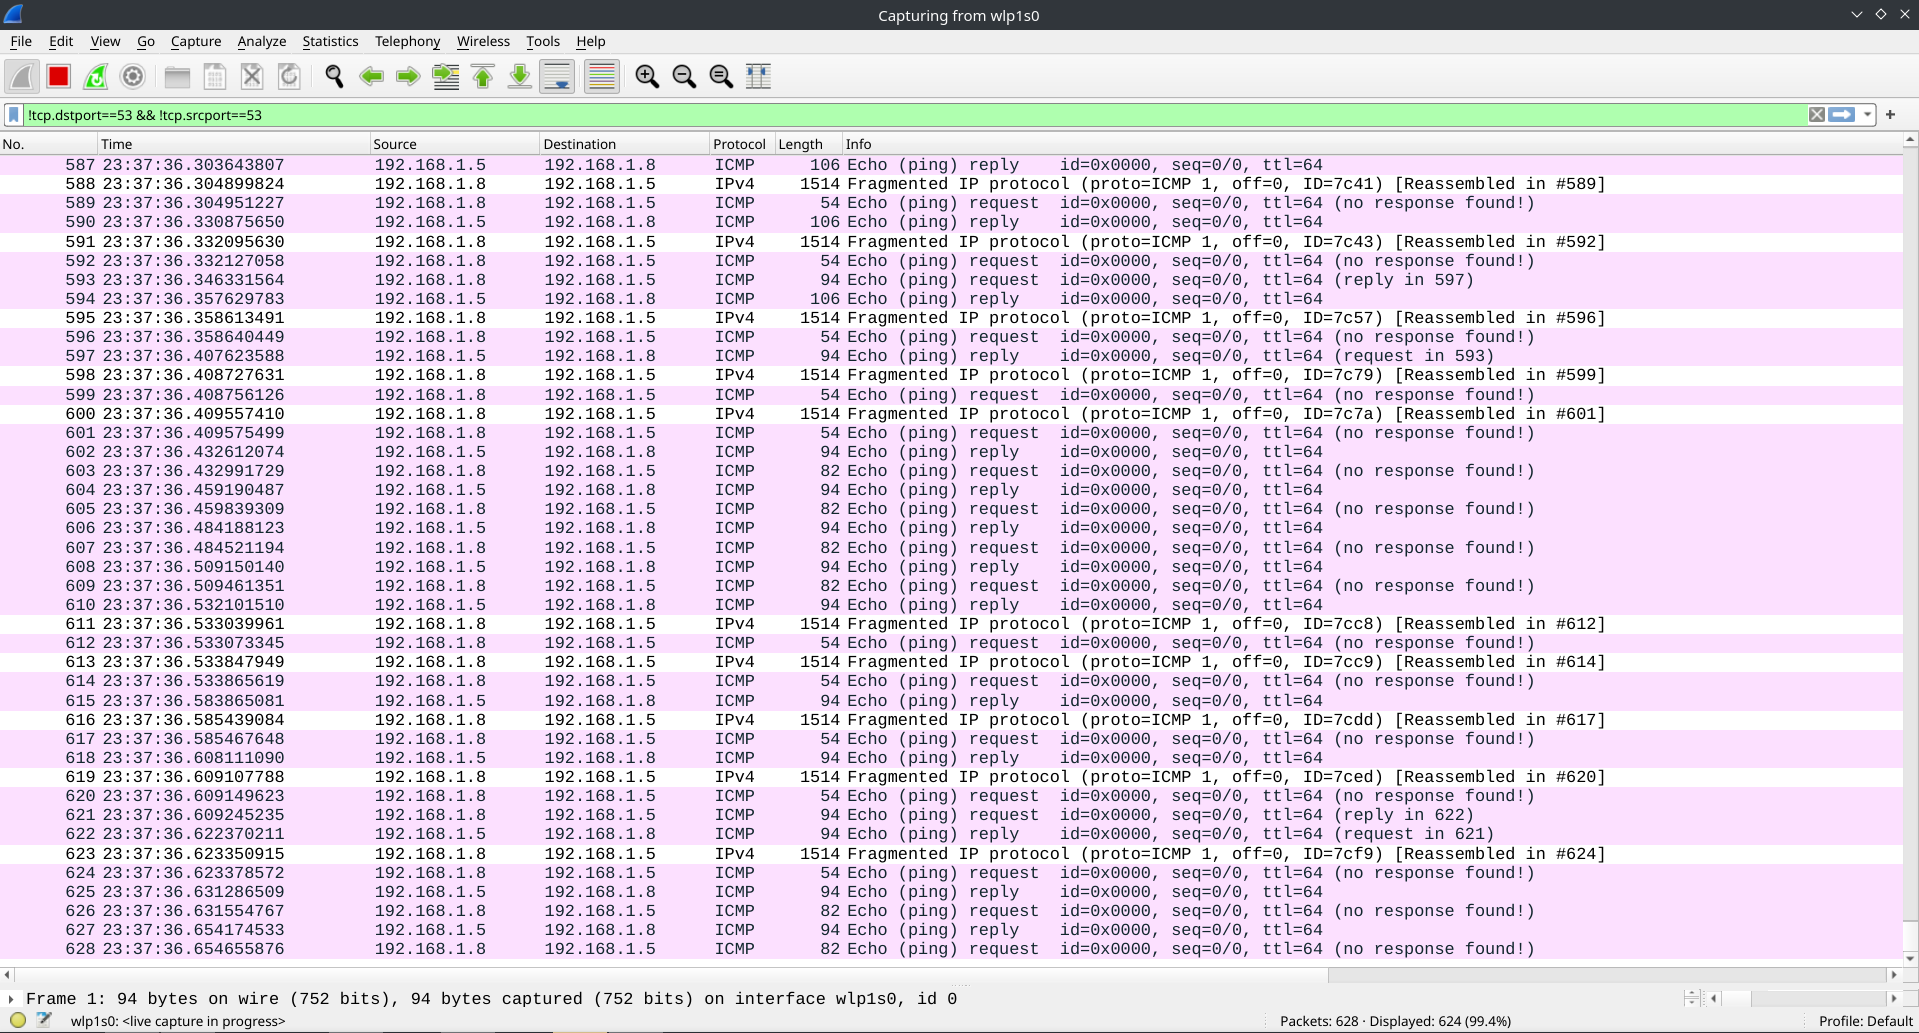Open the display filter history dropdown
Viewport: 1919px width, 1033px height.
[1868, 115]
